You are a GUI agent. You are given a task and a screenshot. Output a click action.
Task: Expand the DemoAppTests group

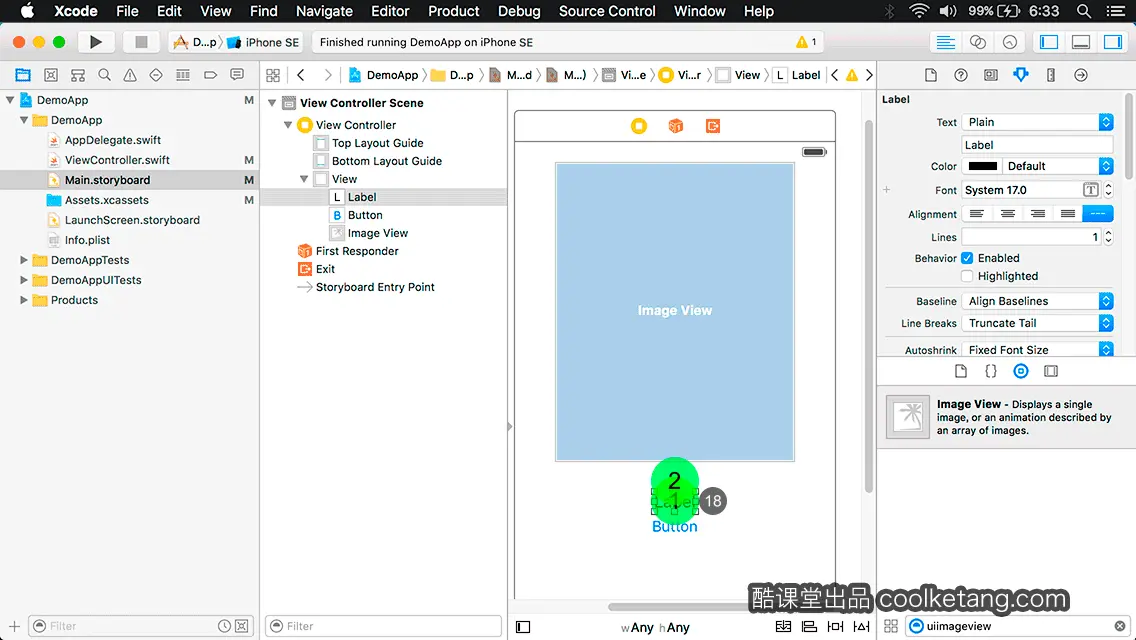pyautogui.click(x=24, y=259)
